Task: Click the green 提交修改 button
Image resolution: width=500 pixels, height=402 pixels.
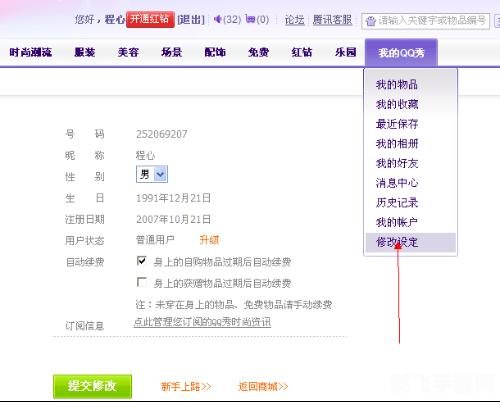Action: [92, 386]
